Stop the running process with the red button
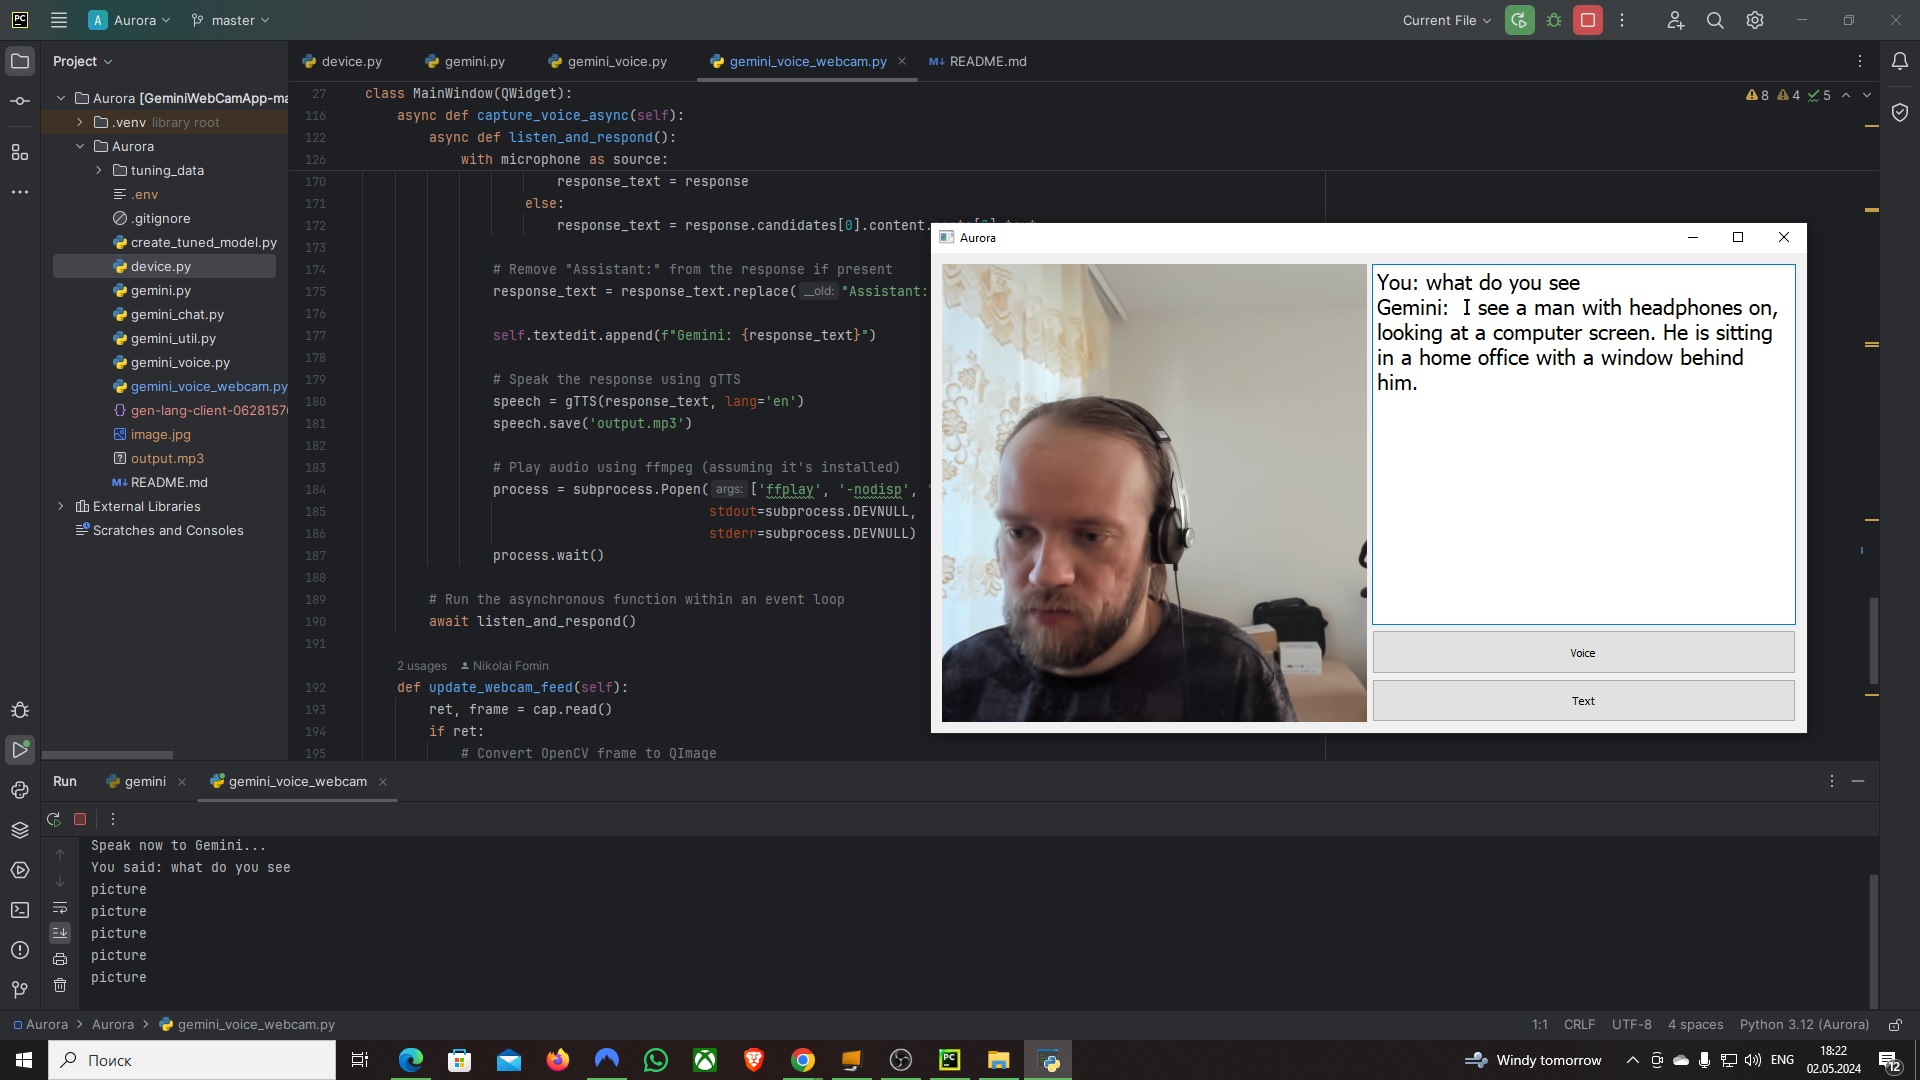The image size is (1920, 1080). pos(1588,20)
